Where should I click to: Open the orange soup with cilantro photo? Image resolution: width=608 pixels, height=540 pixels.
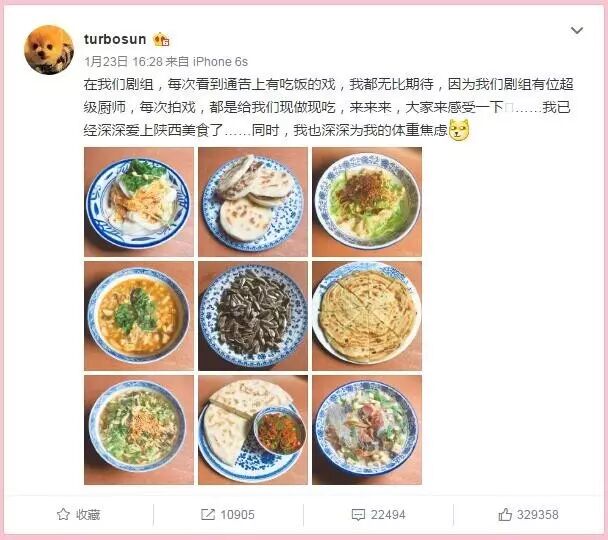coord(139,316)
